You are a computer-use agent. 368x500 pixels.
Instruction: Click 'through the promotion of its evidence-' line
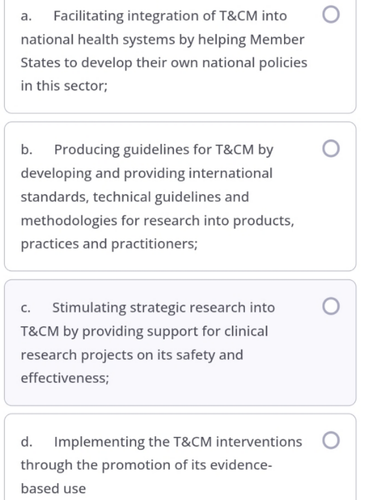(x=146, y=465)
